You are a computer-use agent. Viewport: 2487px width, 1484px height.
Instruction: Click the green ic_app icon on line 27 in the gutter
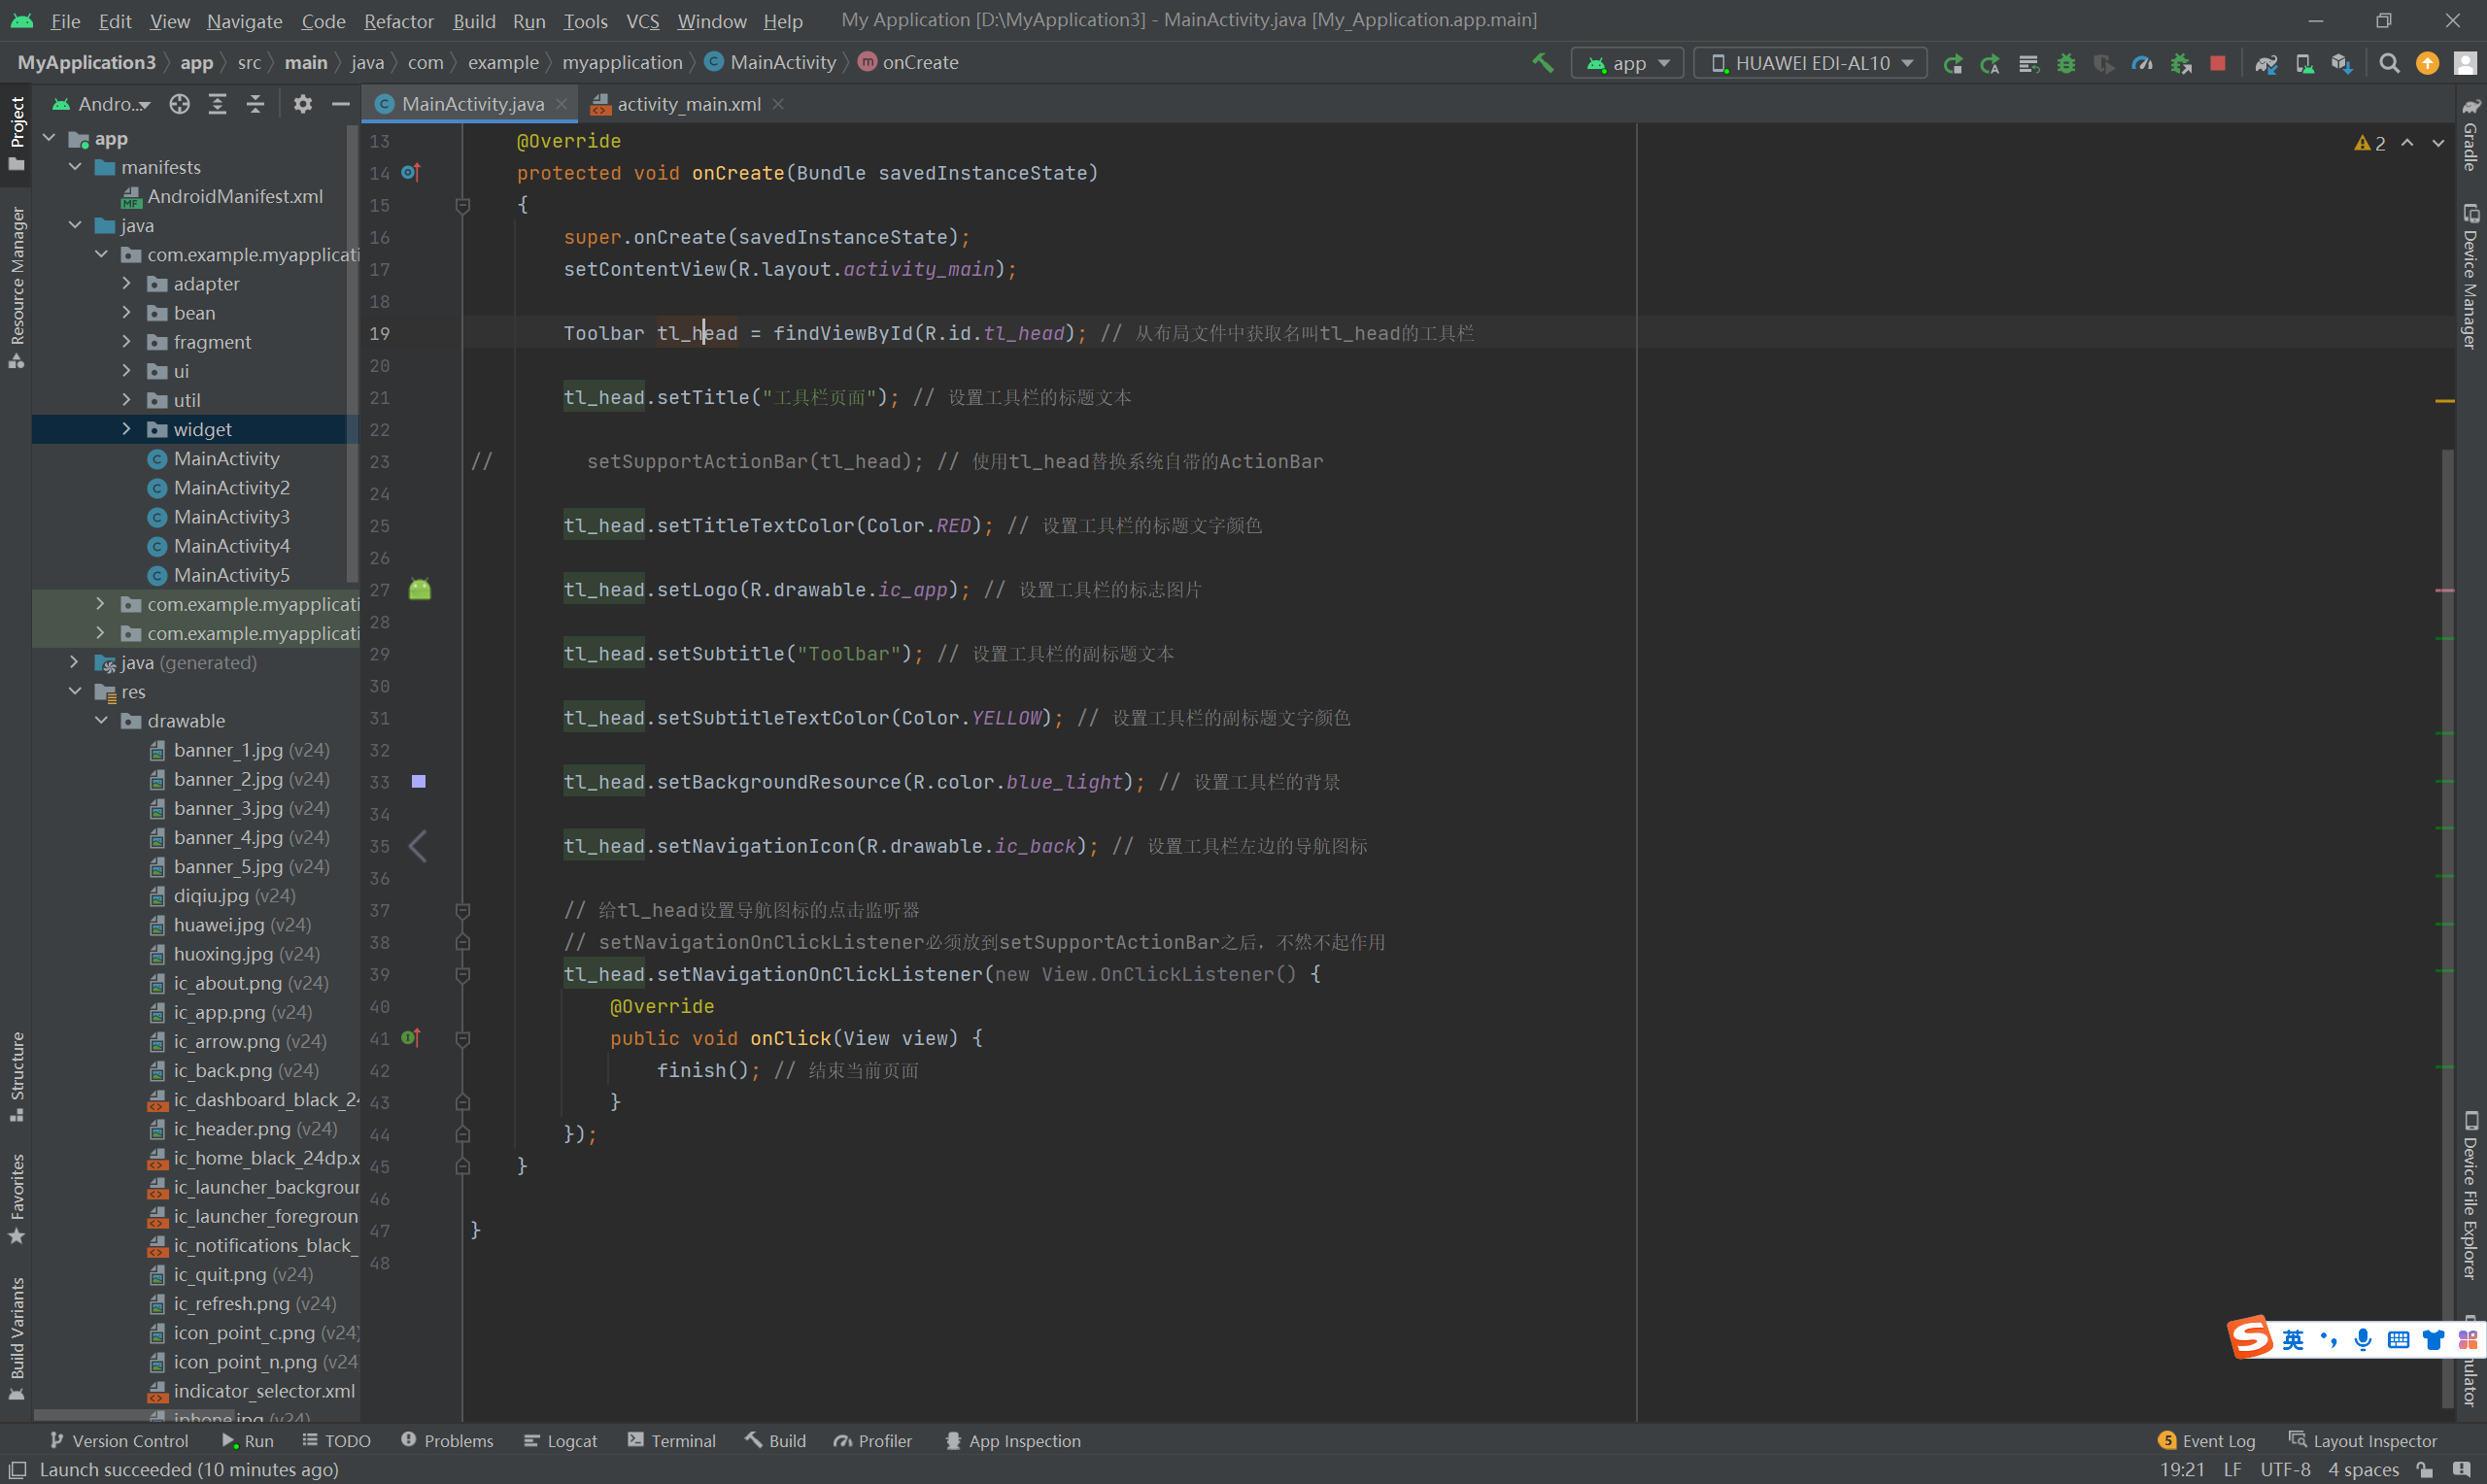pos(420,590)
